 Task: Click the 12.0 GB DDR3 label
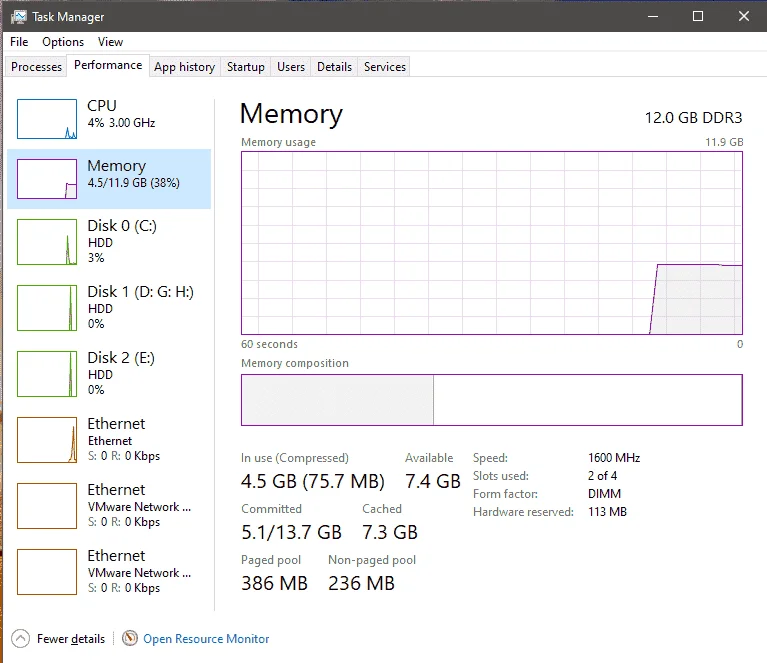point(693,118)
